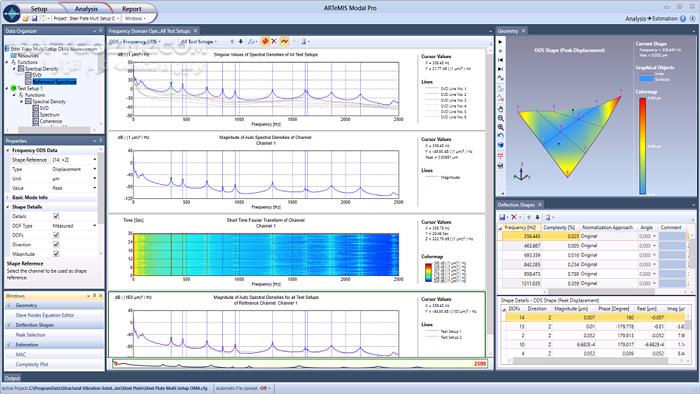Open the ODS Frequency ODS dropdown

click(x=134, y=41)
